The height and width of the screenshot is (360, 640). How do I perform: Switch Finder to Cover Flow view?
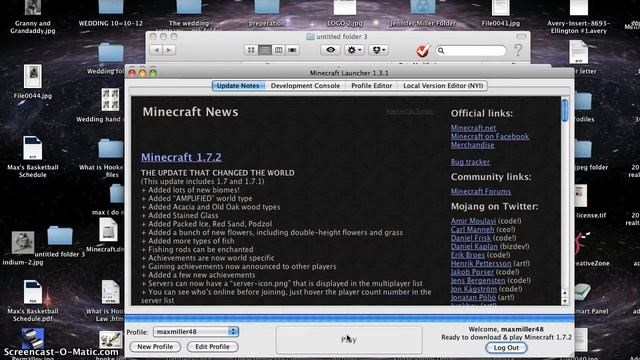[x=292, y=50]
